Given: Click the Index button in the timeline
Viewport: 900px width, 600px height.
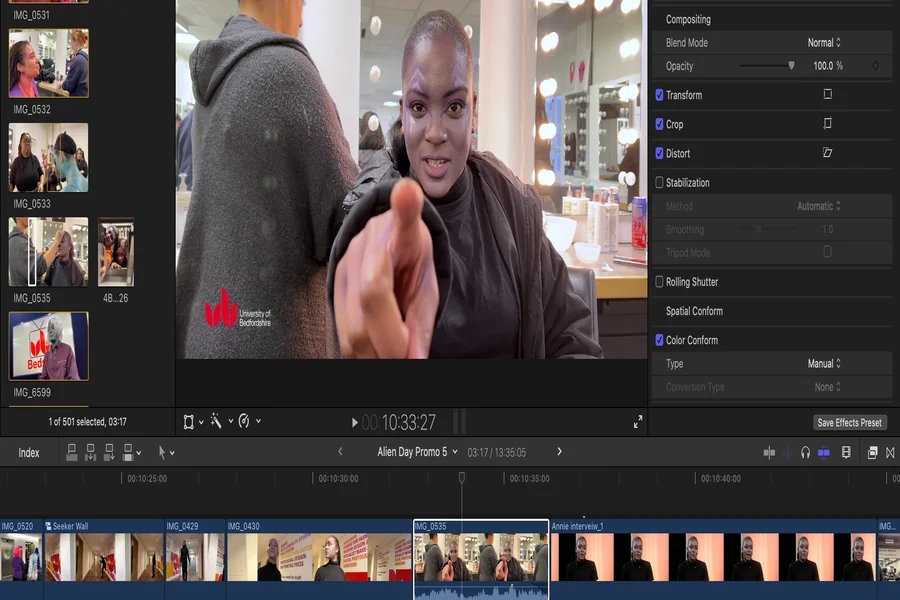Looking at the screenshot, I should pos(28,451).
